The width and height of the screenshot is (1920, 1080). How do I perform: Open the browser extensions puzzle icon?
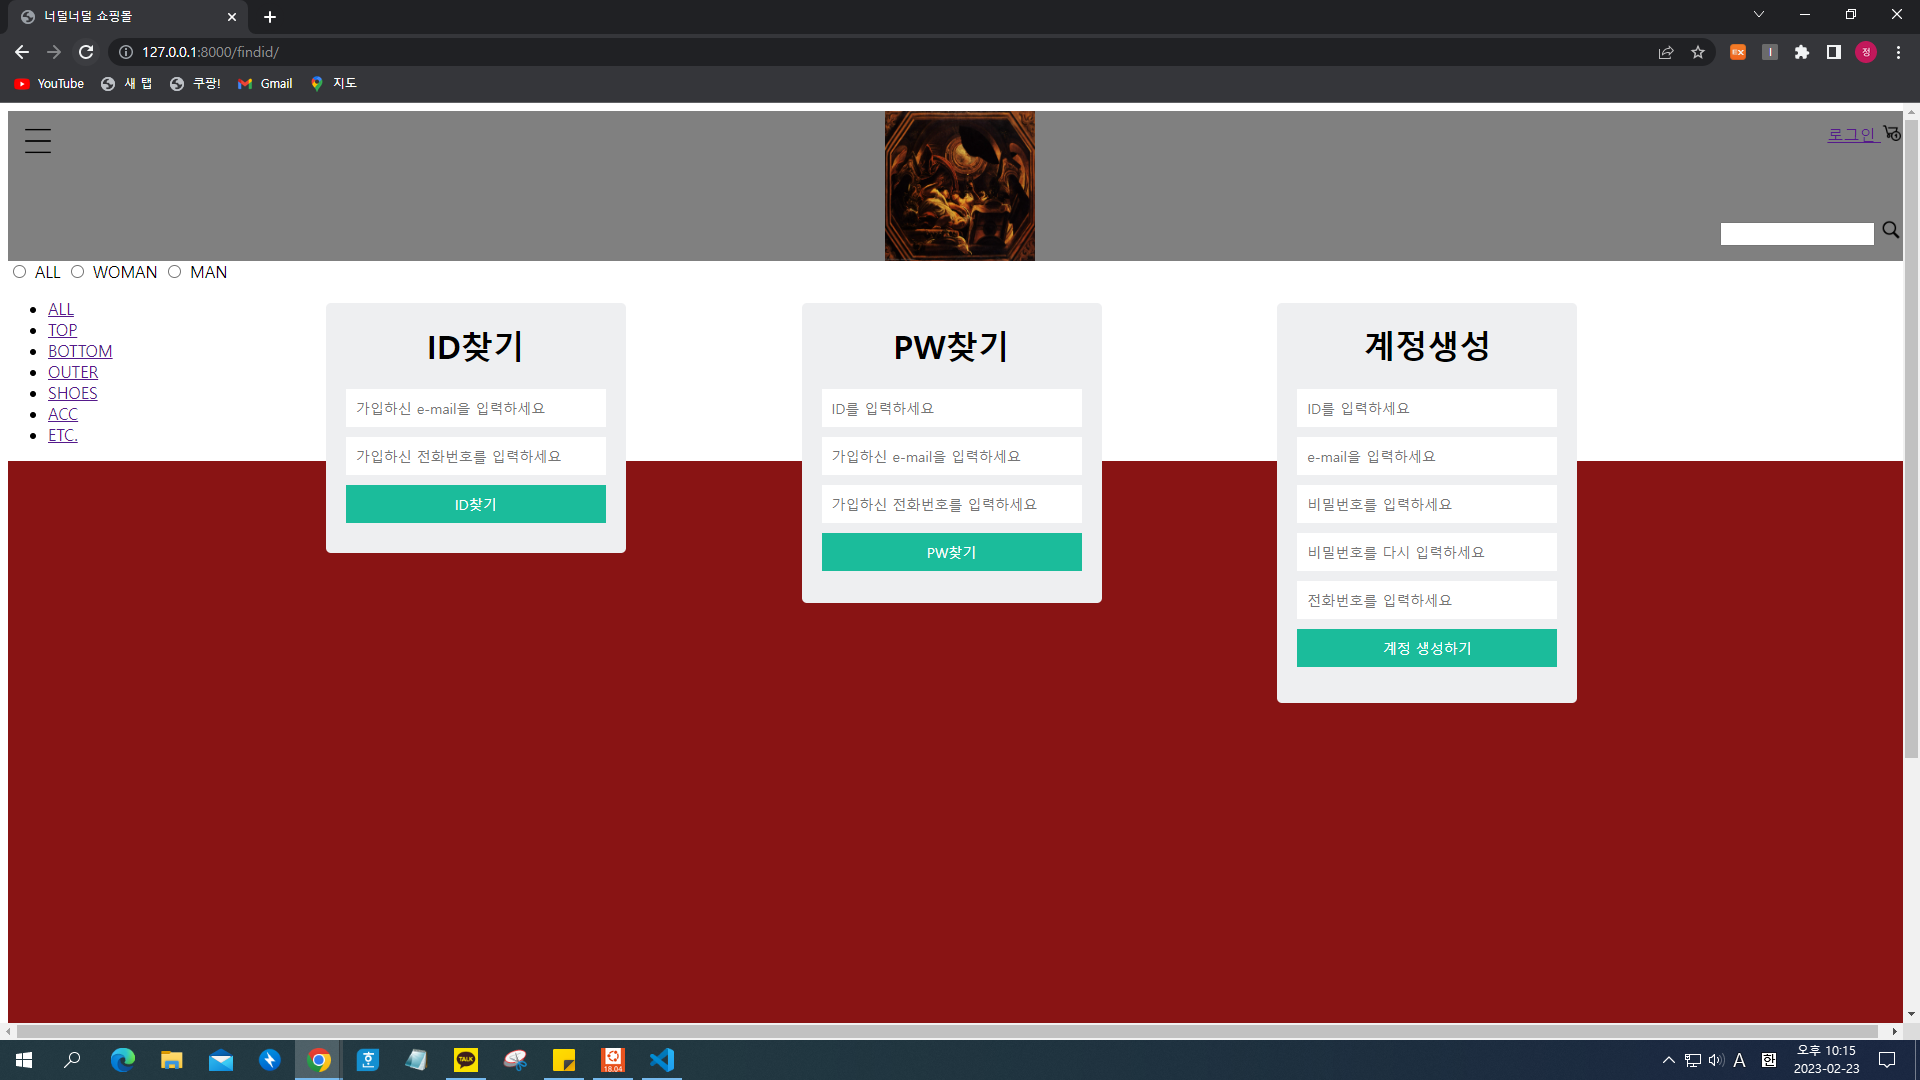pyautogui.click(x=1801, y=52)
